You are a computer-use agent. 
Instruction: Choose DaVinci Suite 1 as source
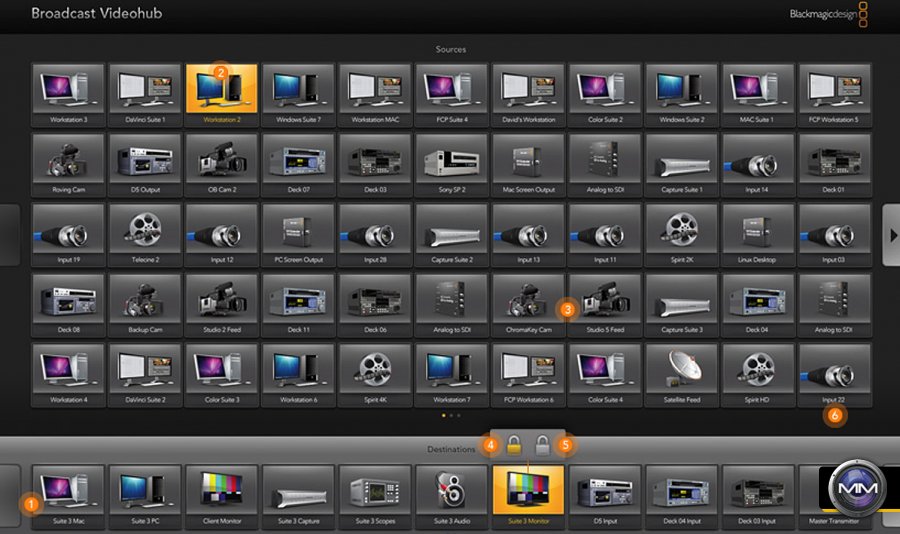145,95
